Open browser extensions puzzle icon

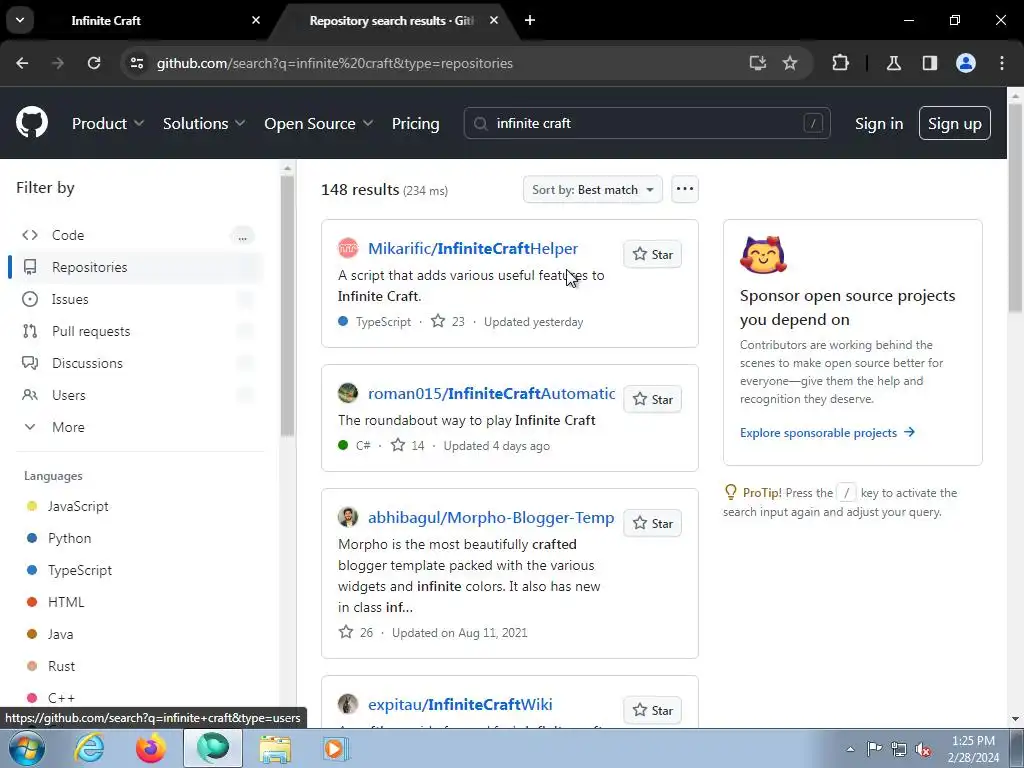(840, 63)
